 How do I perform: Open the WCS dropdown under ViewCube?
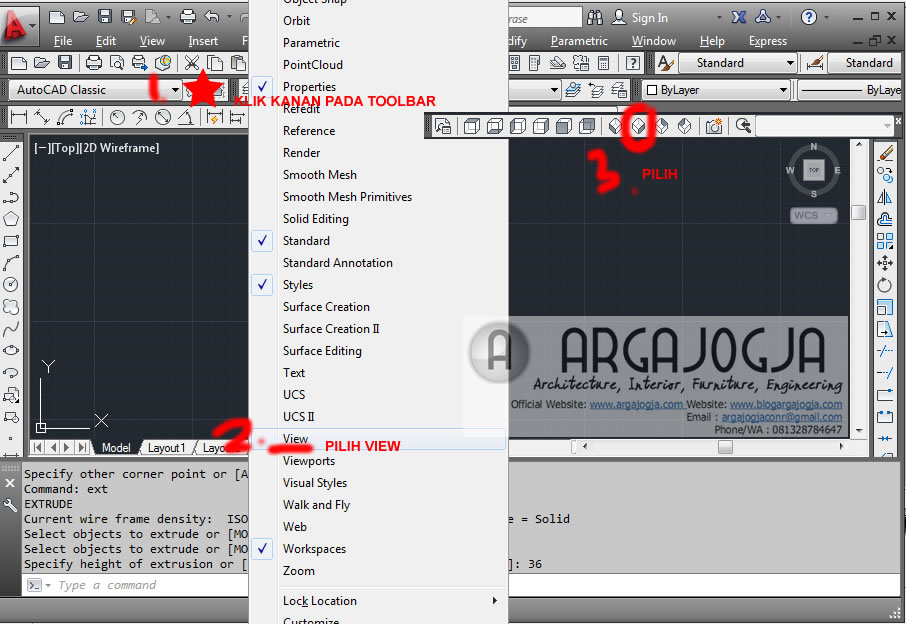814,216
